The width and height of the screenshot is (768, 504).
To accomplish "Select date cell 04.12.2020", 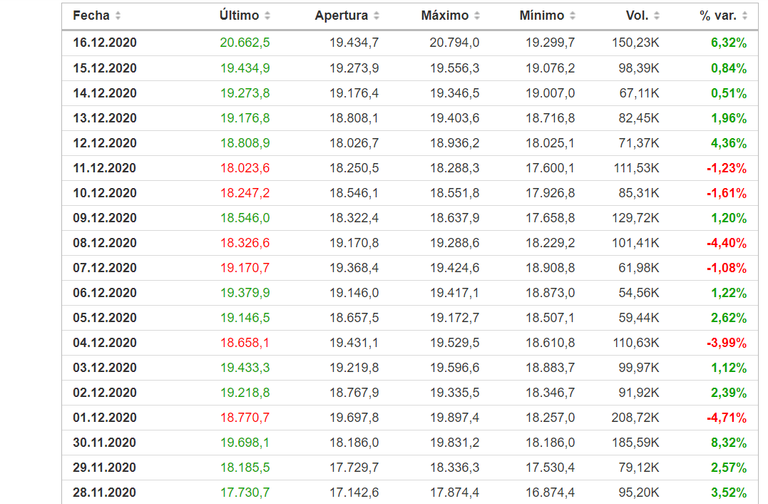I will pos(105,343).
